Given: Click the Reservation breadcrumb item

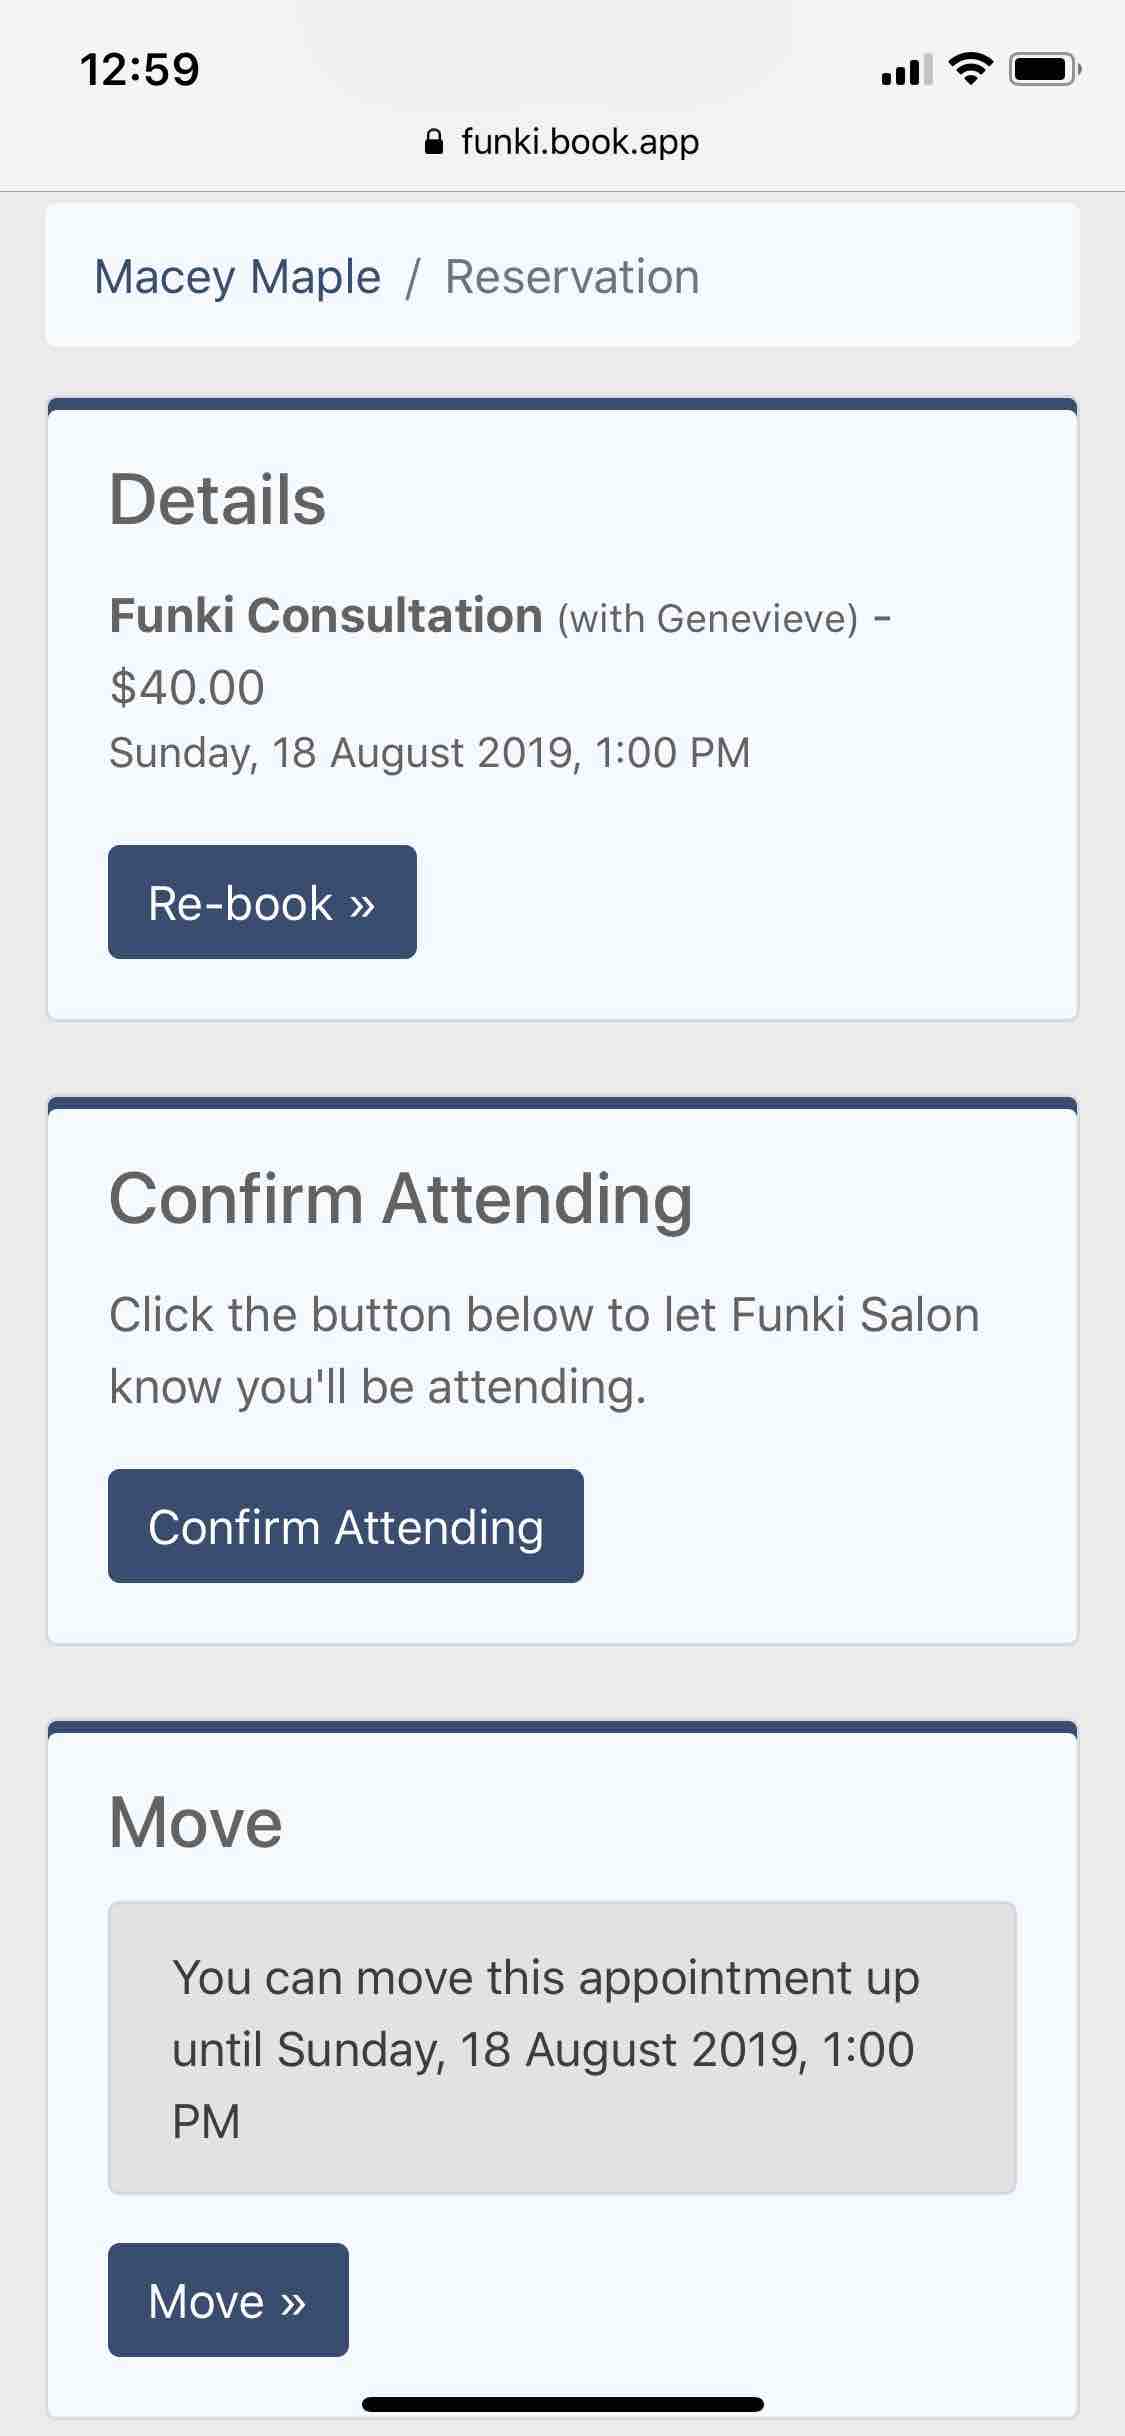Looking at the screenshot, I should (x=572, y=277).
